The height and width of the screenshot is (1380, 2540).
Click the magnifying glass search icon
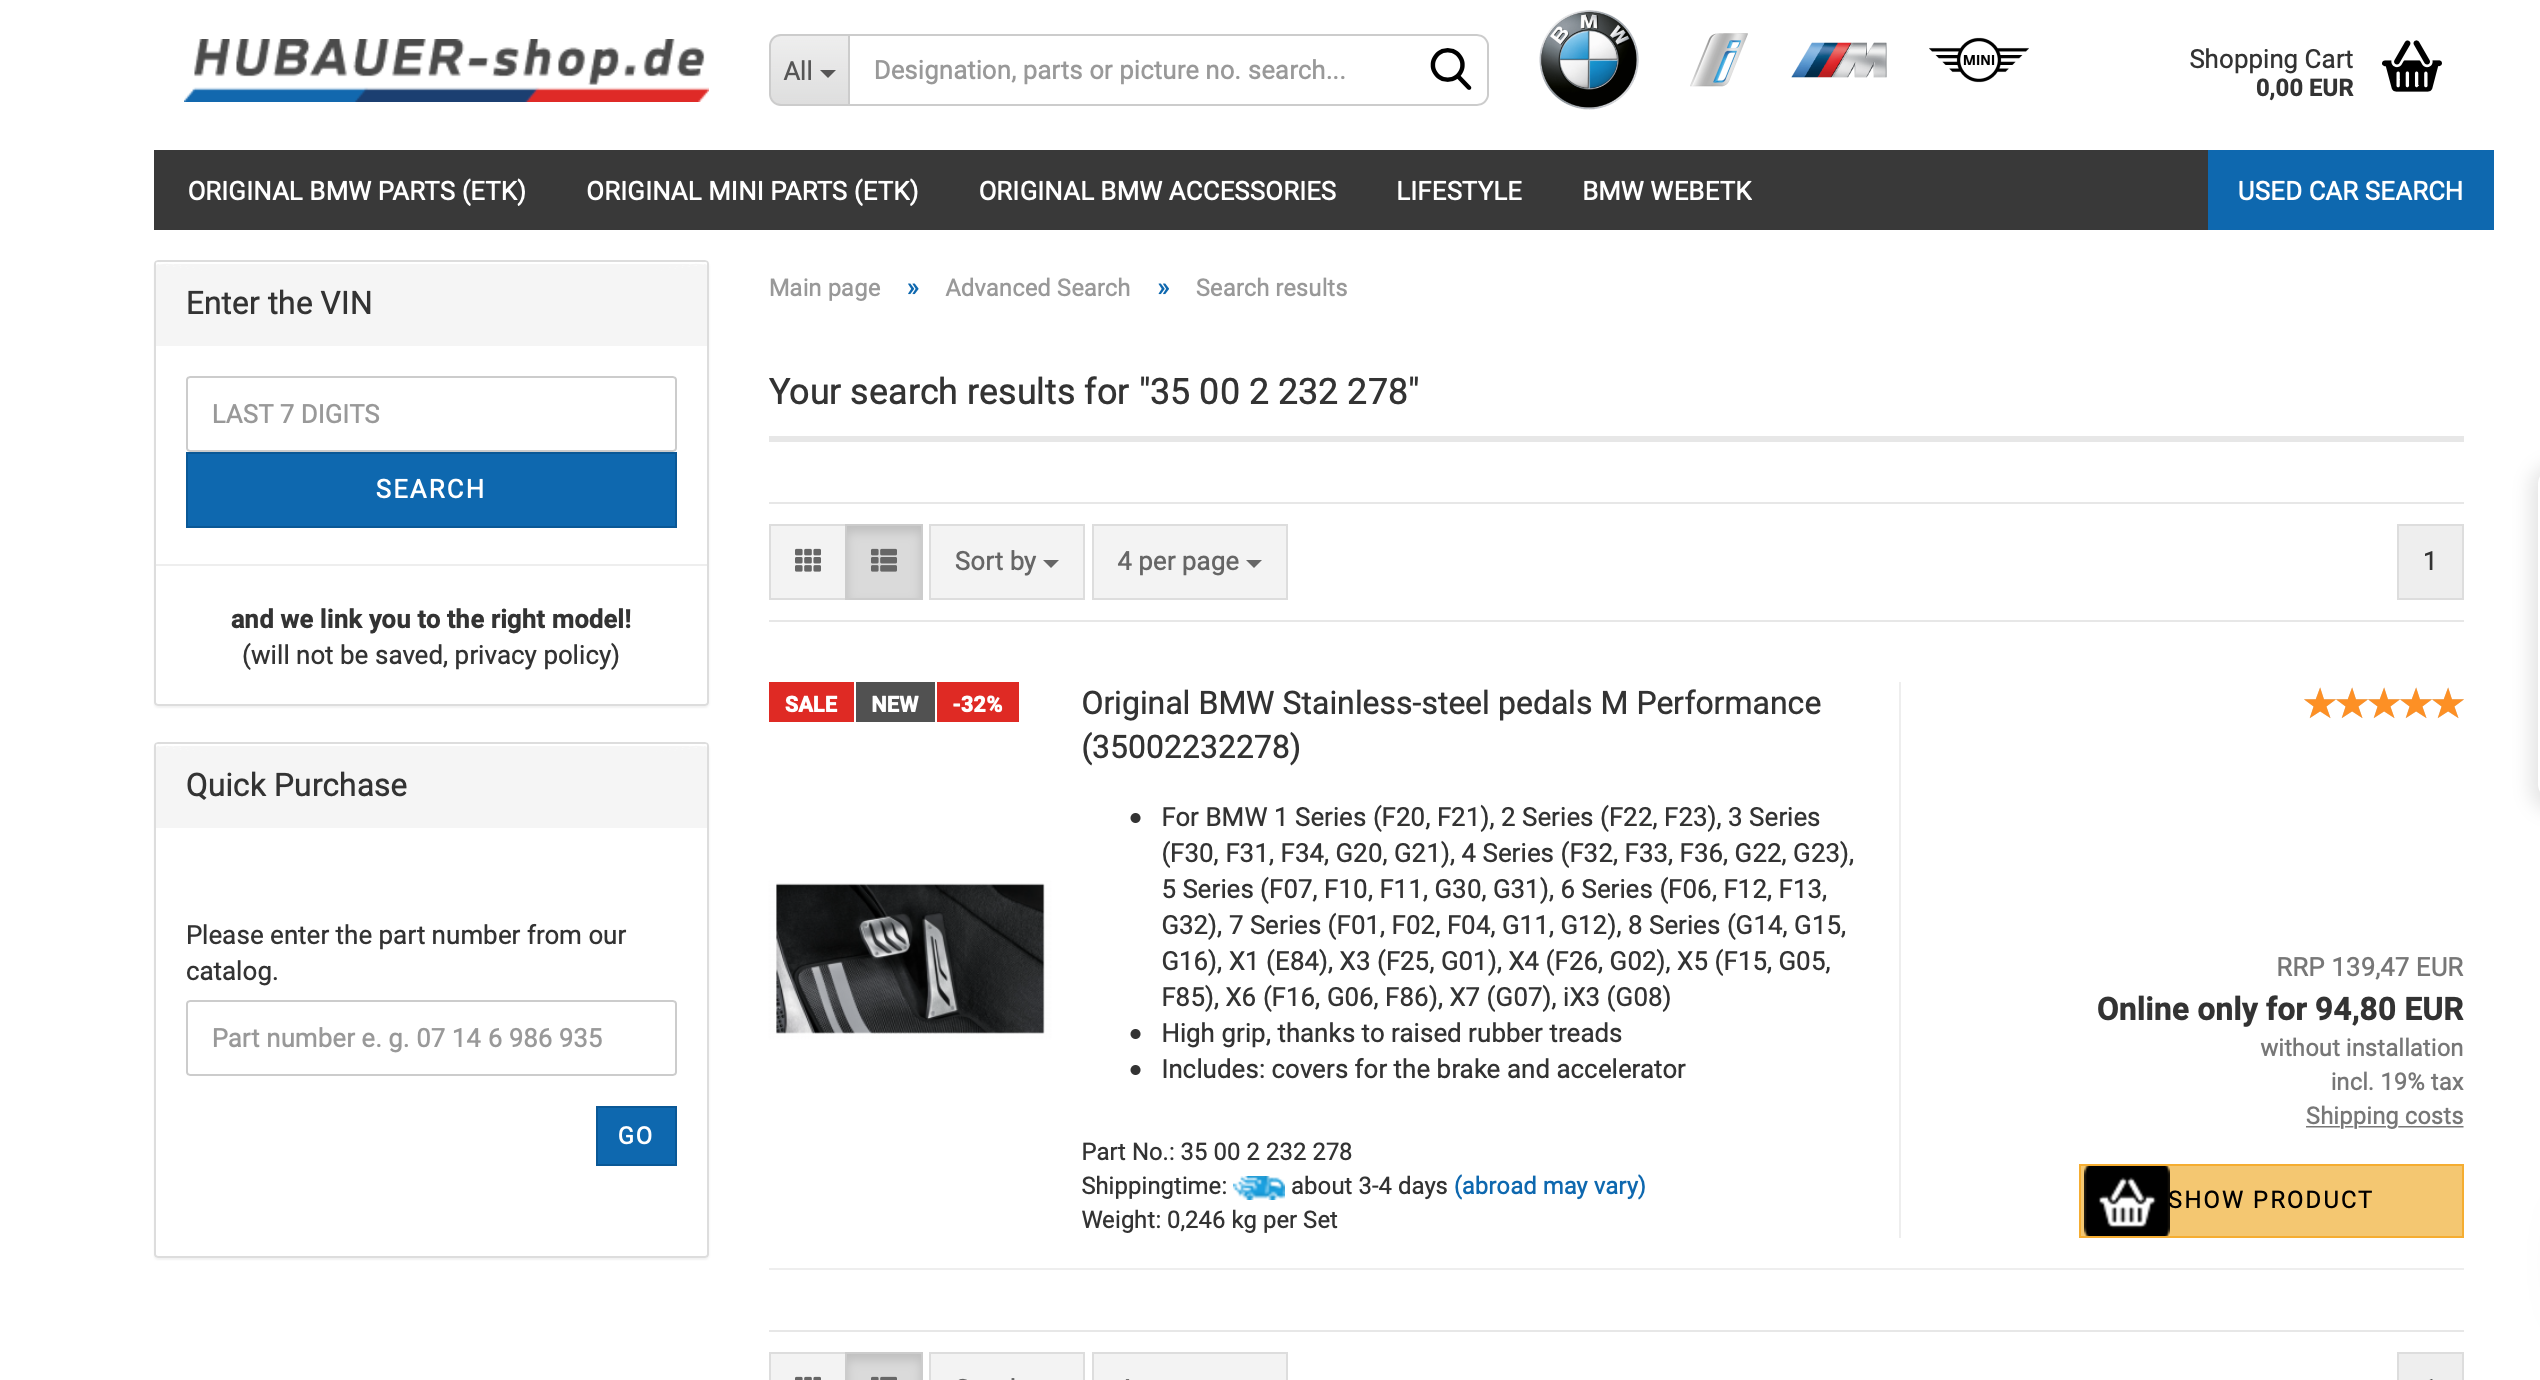(1450, 70)
